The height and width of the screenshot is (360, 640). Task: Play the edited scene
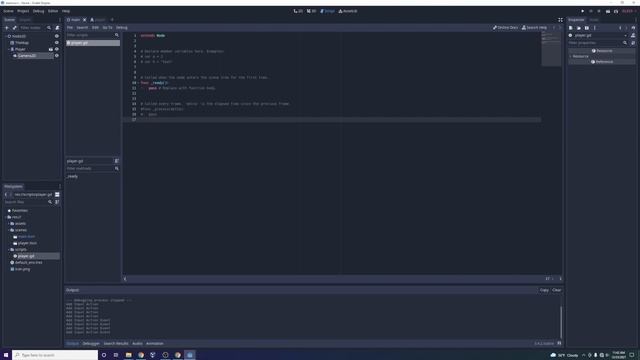click(608, 11)
